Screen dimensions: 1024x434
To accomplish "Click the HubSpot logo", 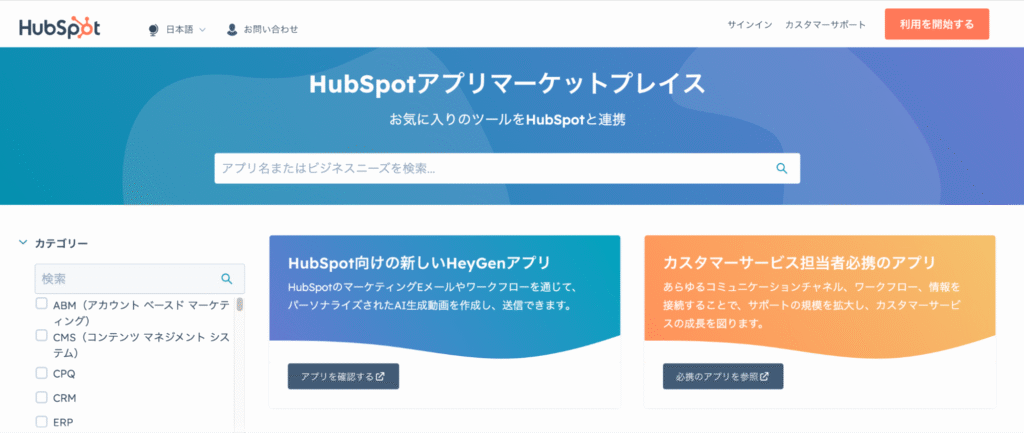I will (60, 27).
